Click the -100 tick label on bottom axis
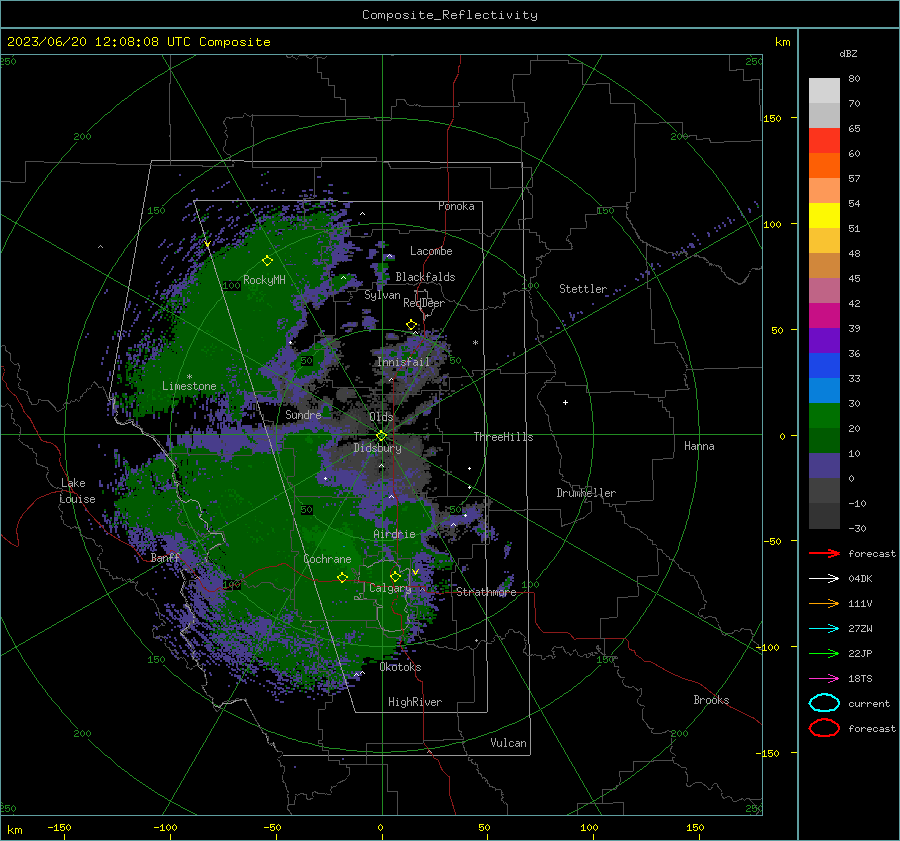 point(165,827)
